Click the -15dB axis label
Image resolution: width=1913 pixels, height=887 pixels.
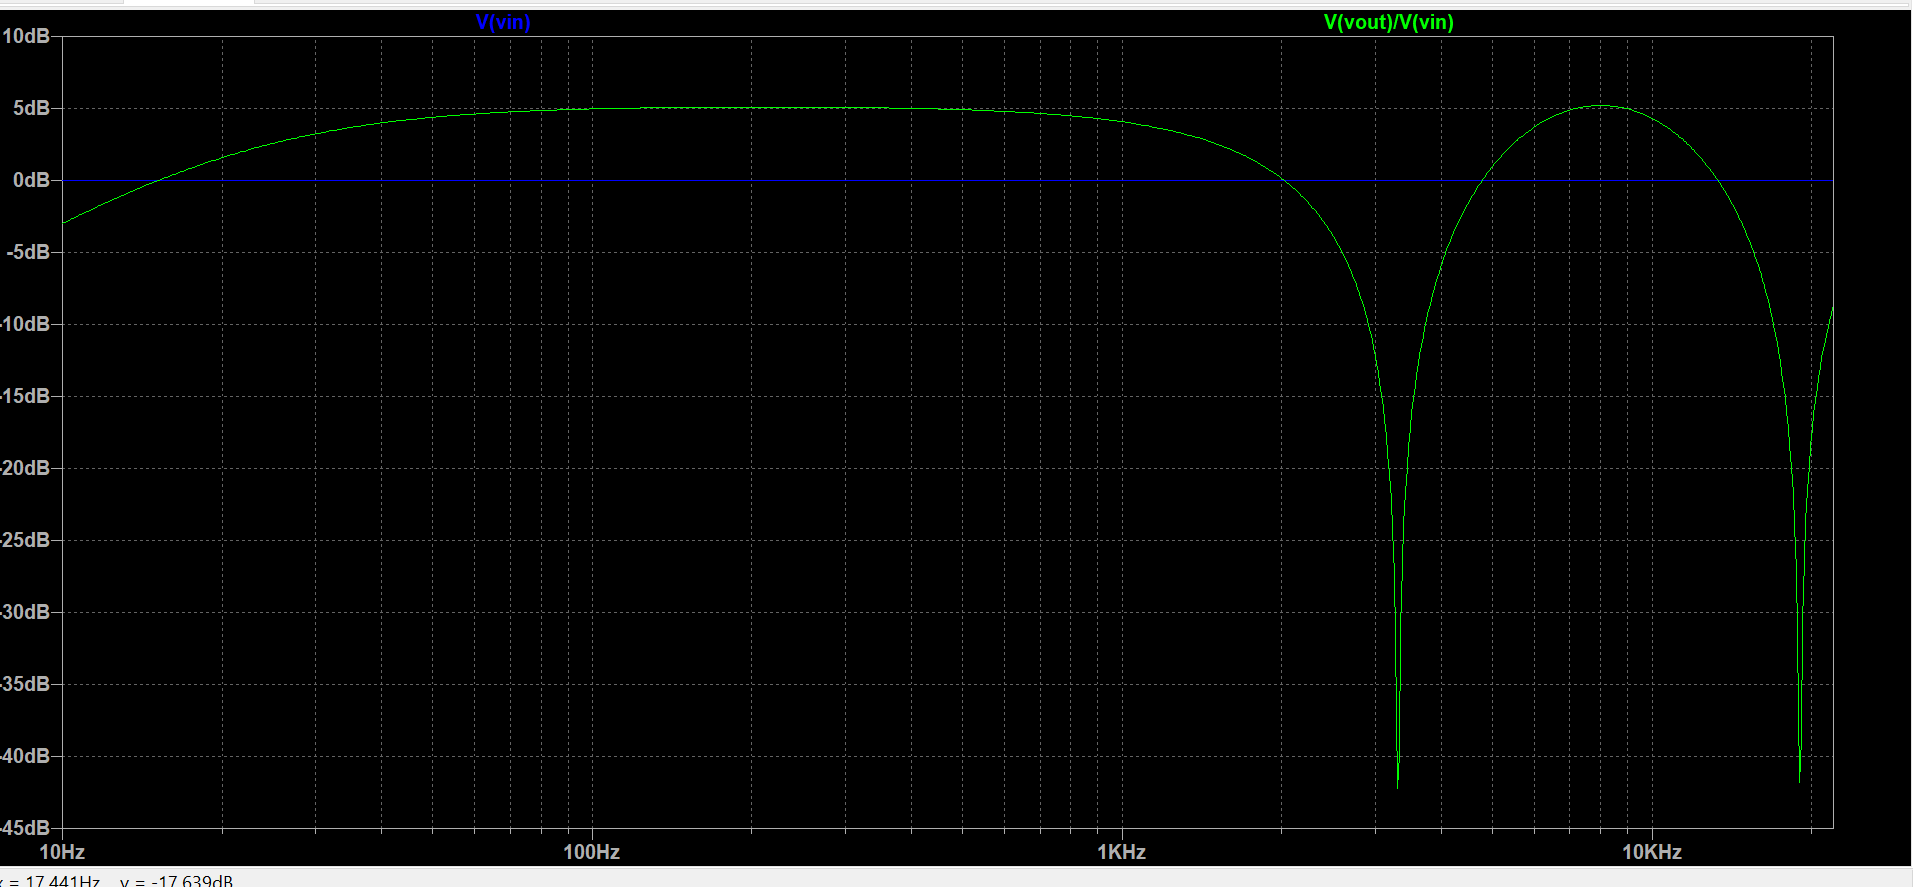tap(25, 396)
